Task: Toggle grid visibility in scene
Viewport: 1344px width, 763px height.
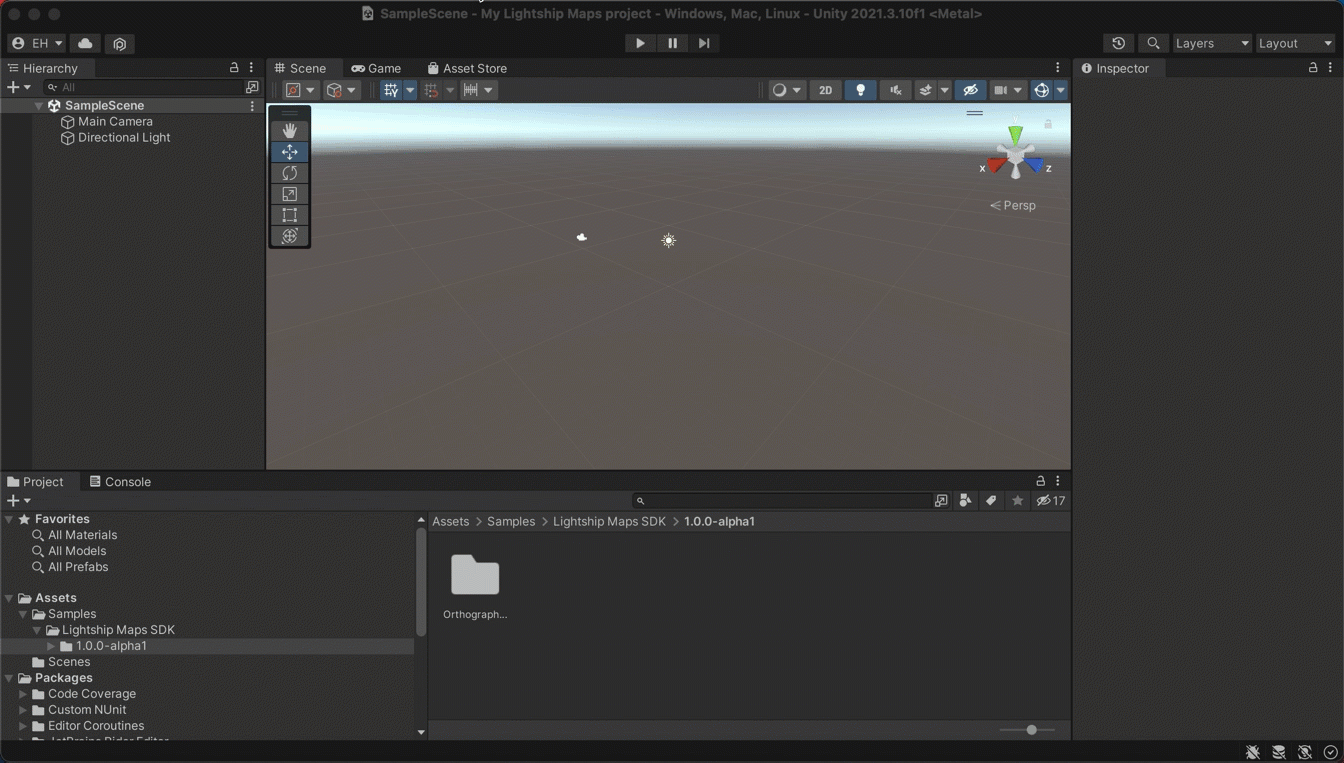Action: pos(391,90)
